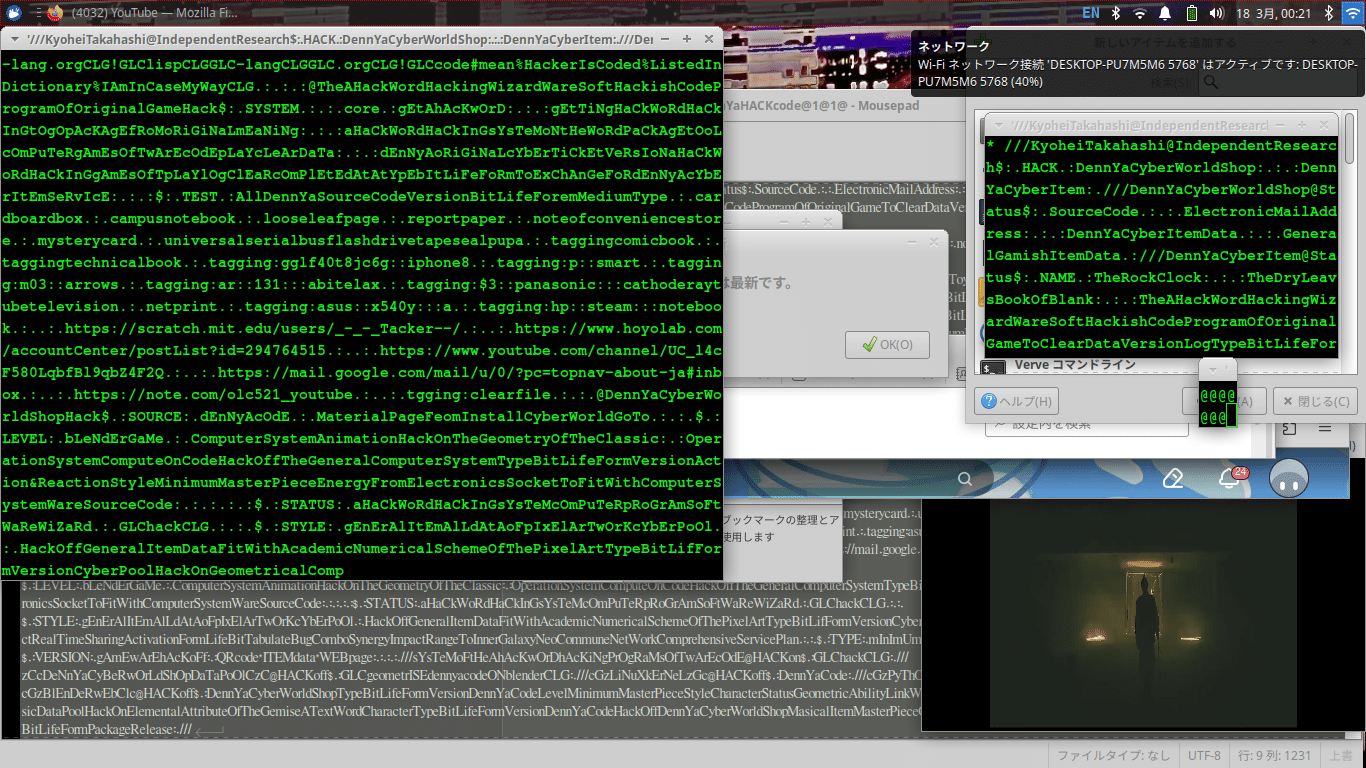Open notifications bell with 24 badge
The height and width of the screenshot is (768, 1366).
(x=1231, y=479)
